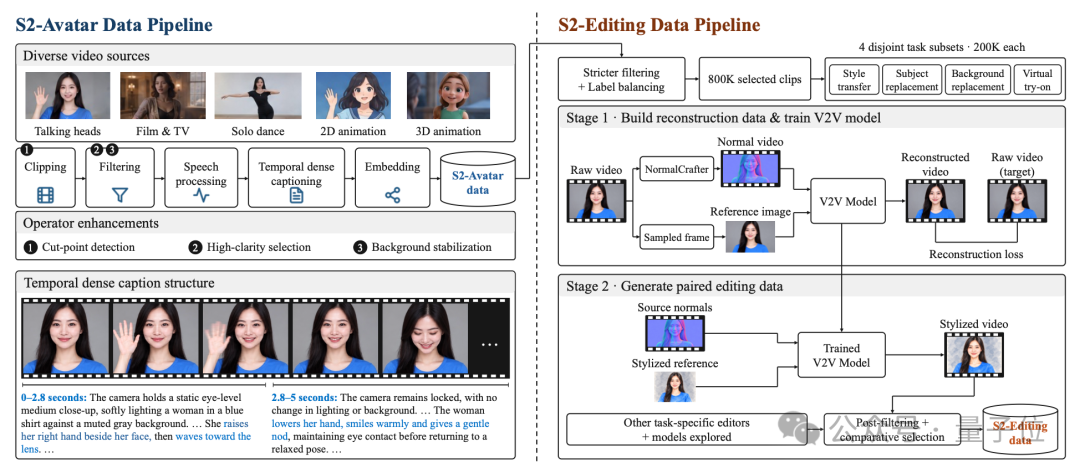
Task: Click the caption frame of the woman looking down
Action: pos(425,339)
